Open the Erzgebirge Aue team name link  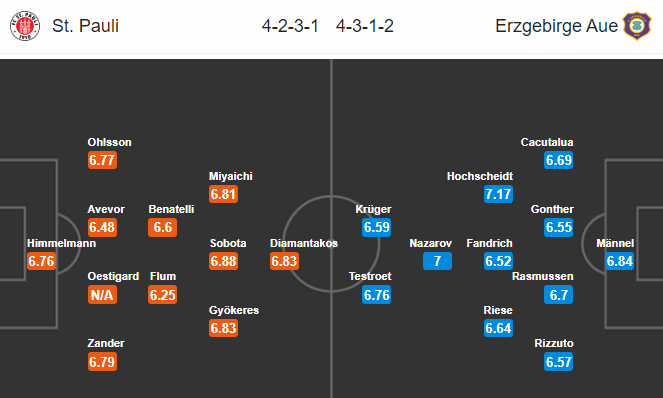[556, 26]
